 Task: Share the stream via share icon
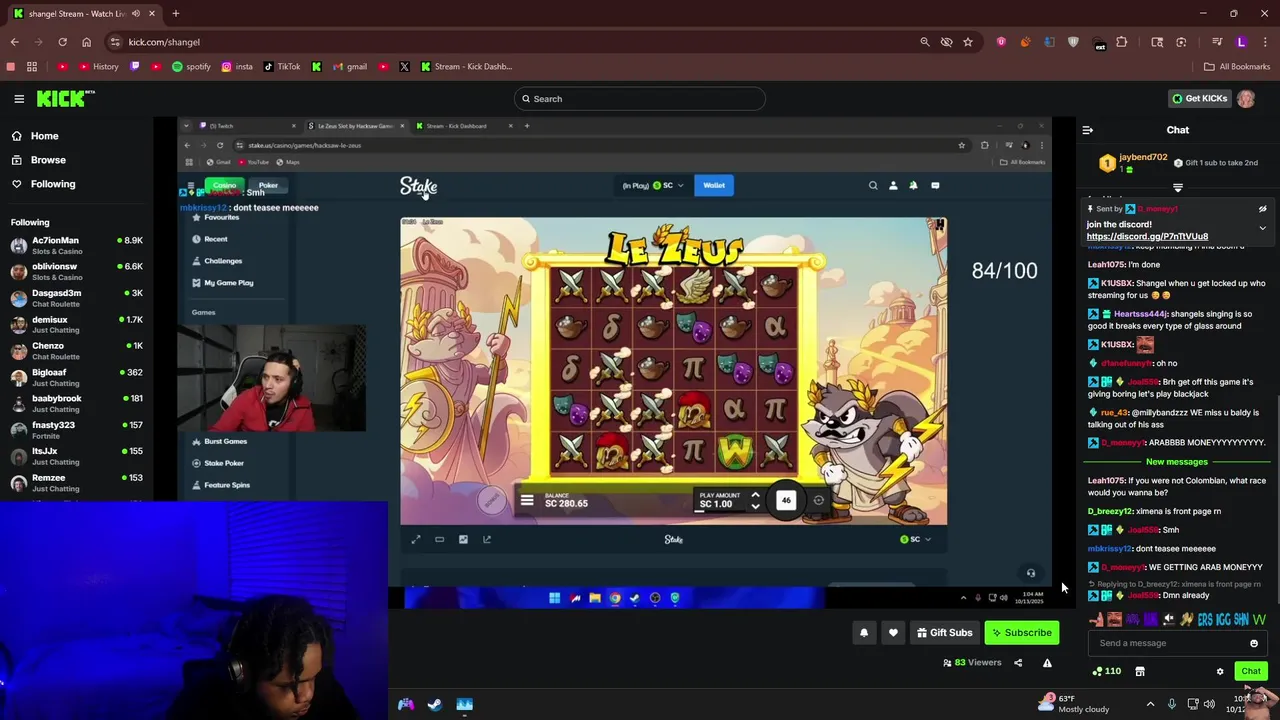click(1018, 663)
